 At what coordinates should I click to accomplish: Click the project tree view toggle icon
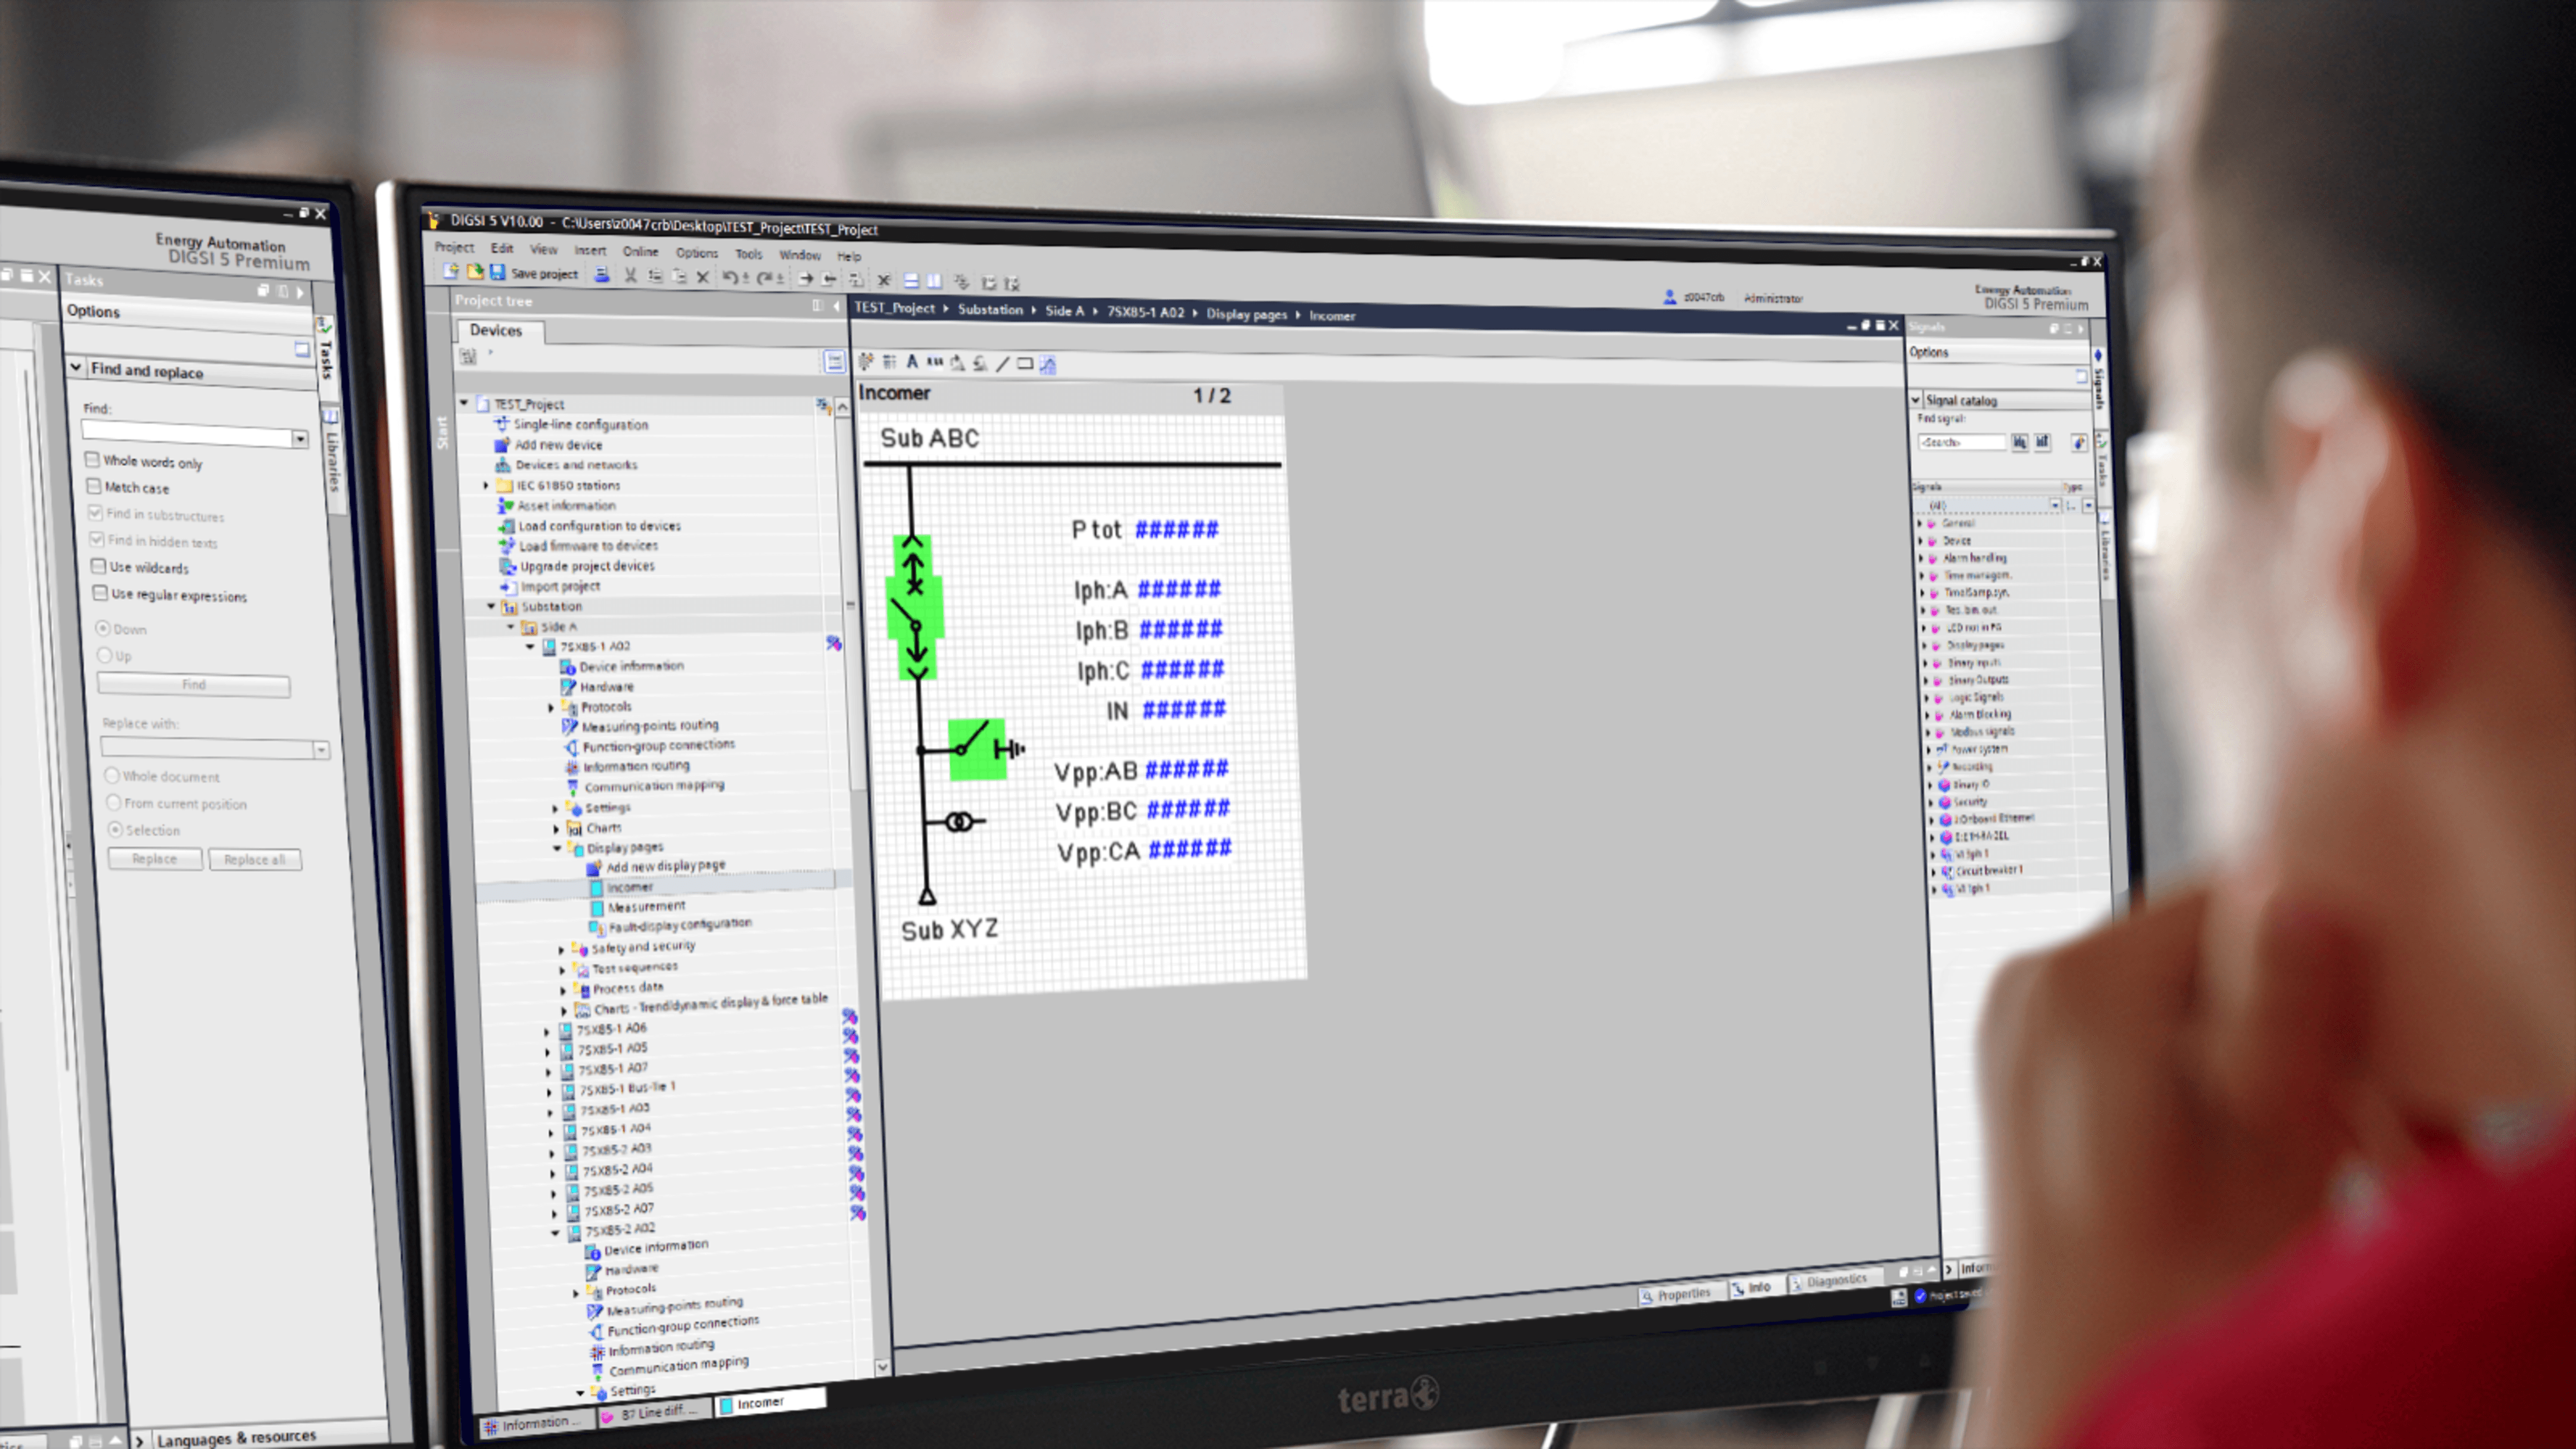click(834, 362)
